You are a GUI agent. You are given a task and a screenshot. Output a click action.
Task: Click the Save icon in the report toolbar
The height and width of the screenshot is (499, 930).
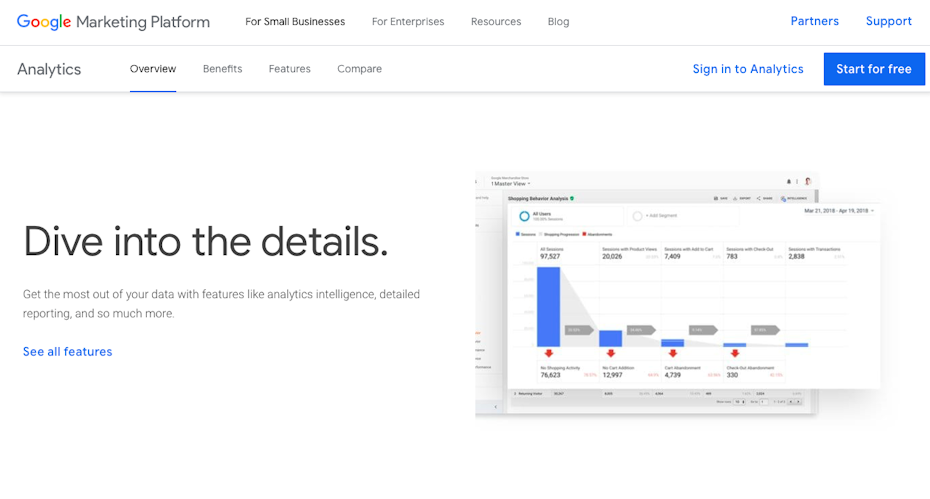click(719, 199)
